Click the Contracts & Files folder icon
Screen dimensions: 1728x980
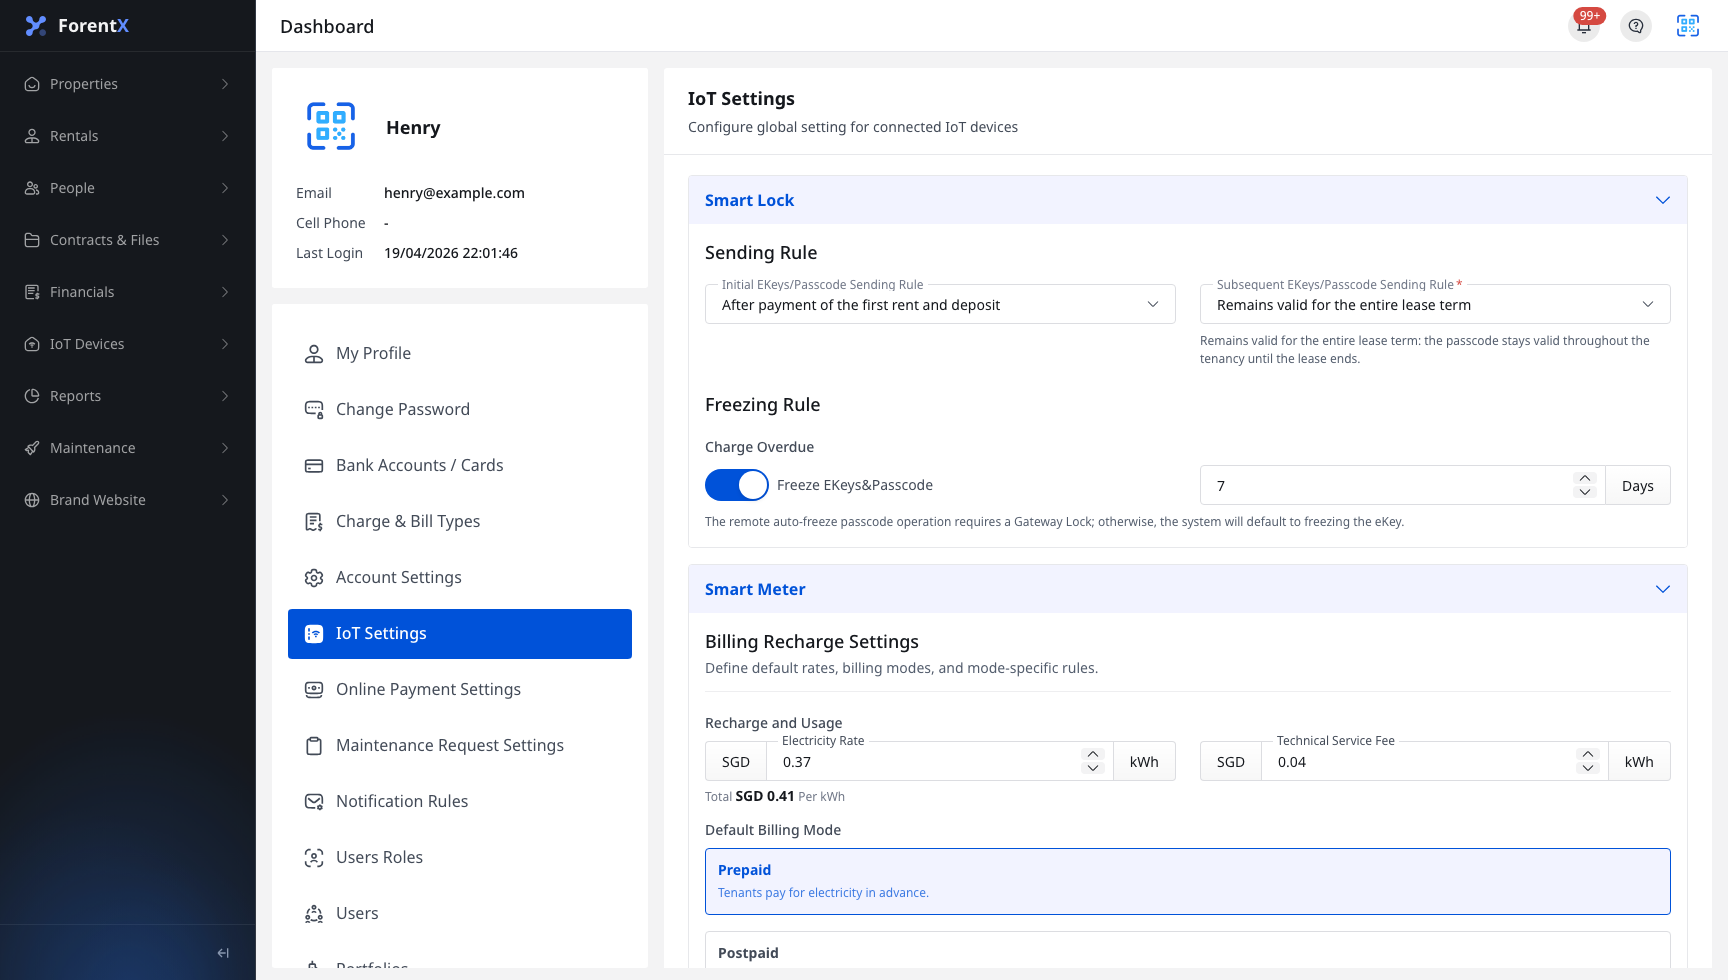(x=32, y=240)
